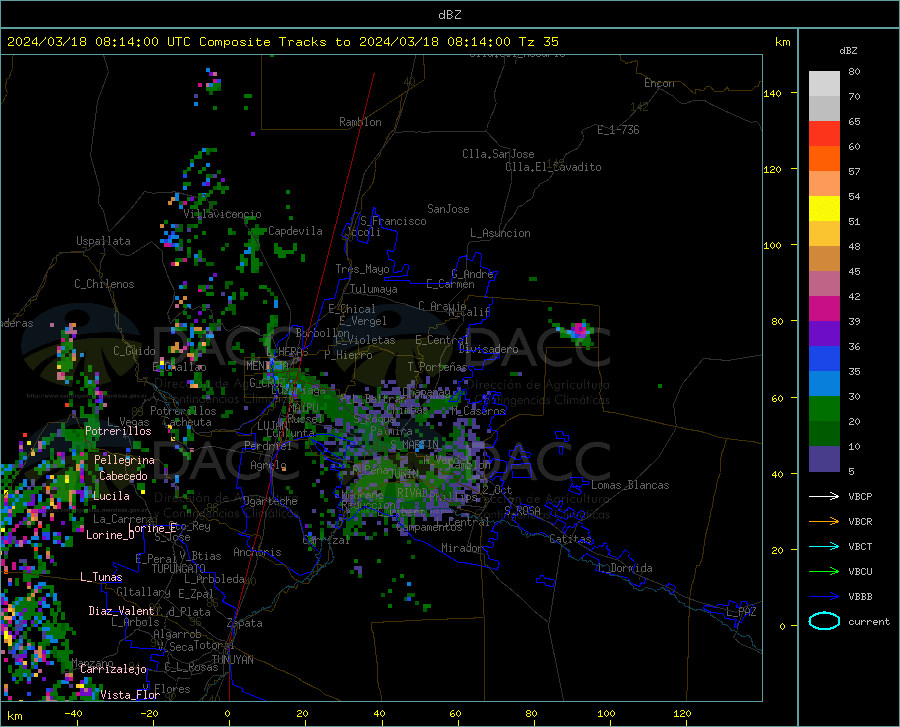The height and width of the screenshot is (727, 900).
Task: Click the E_1-736 label
Action: click(618, 130)
